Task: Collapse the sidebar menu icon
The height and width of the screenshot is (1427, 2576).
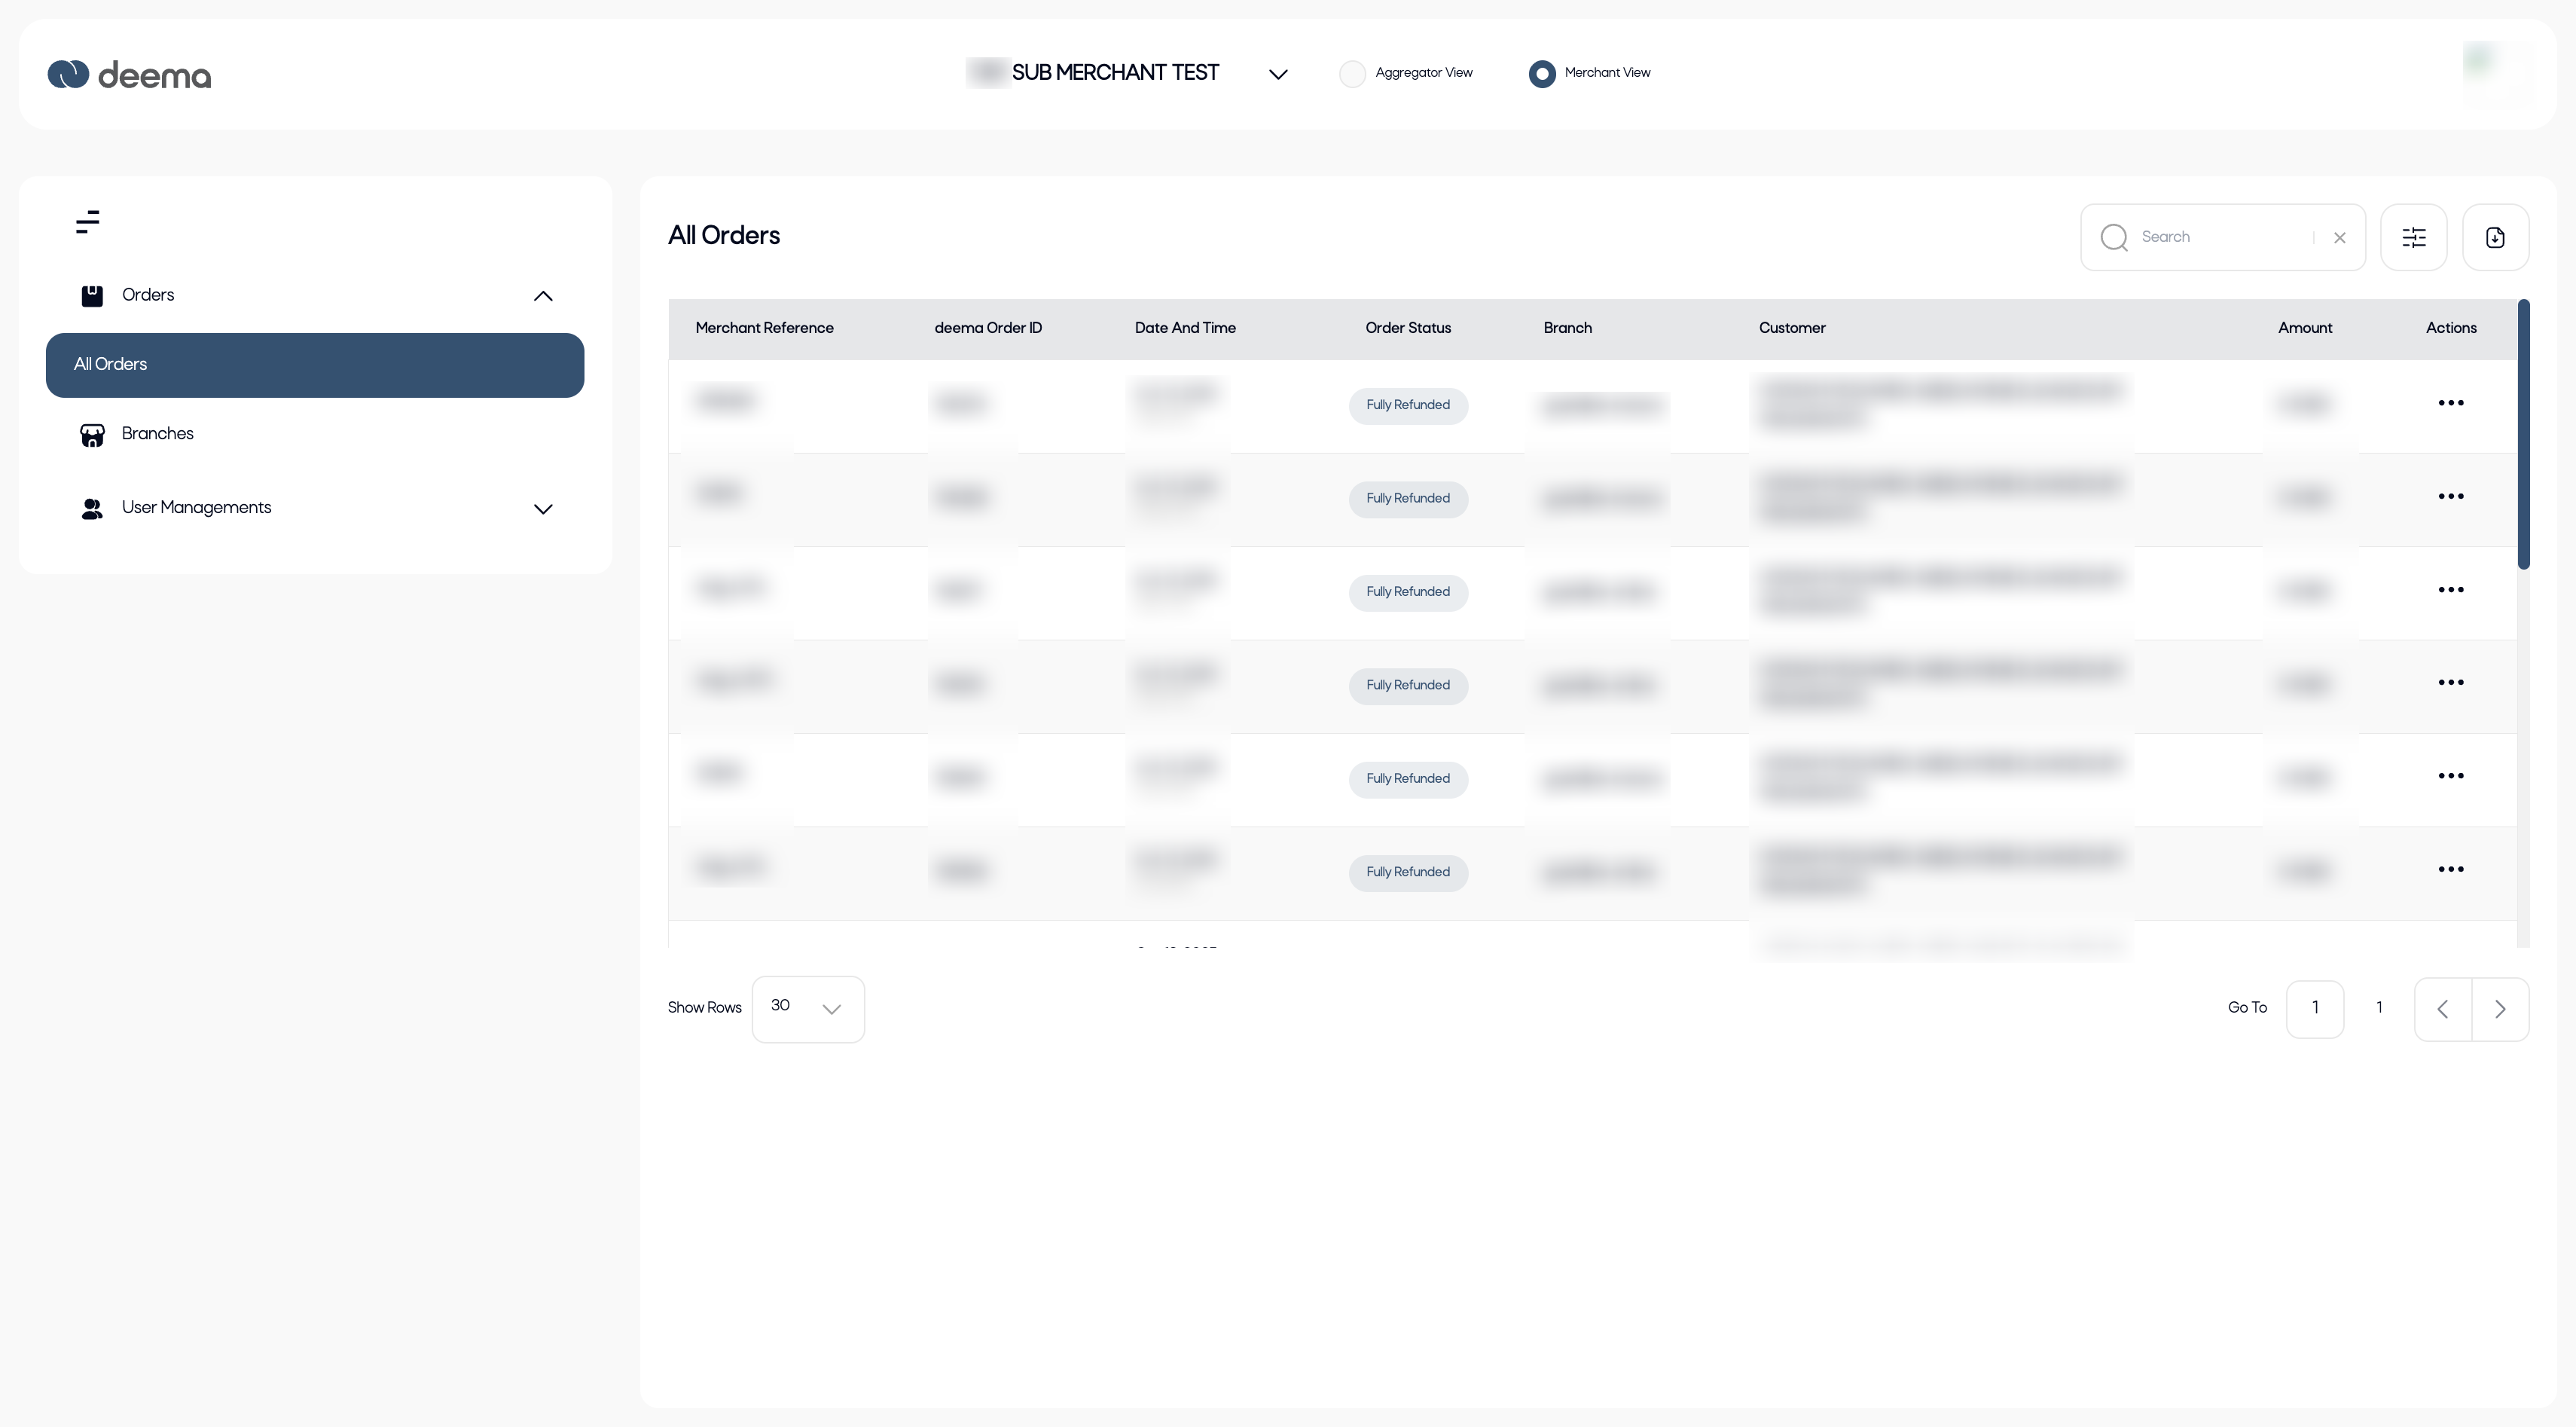Action: [88, 222]
